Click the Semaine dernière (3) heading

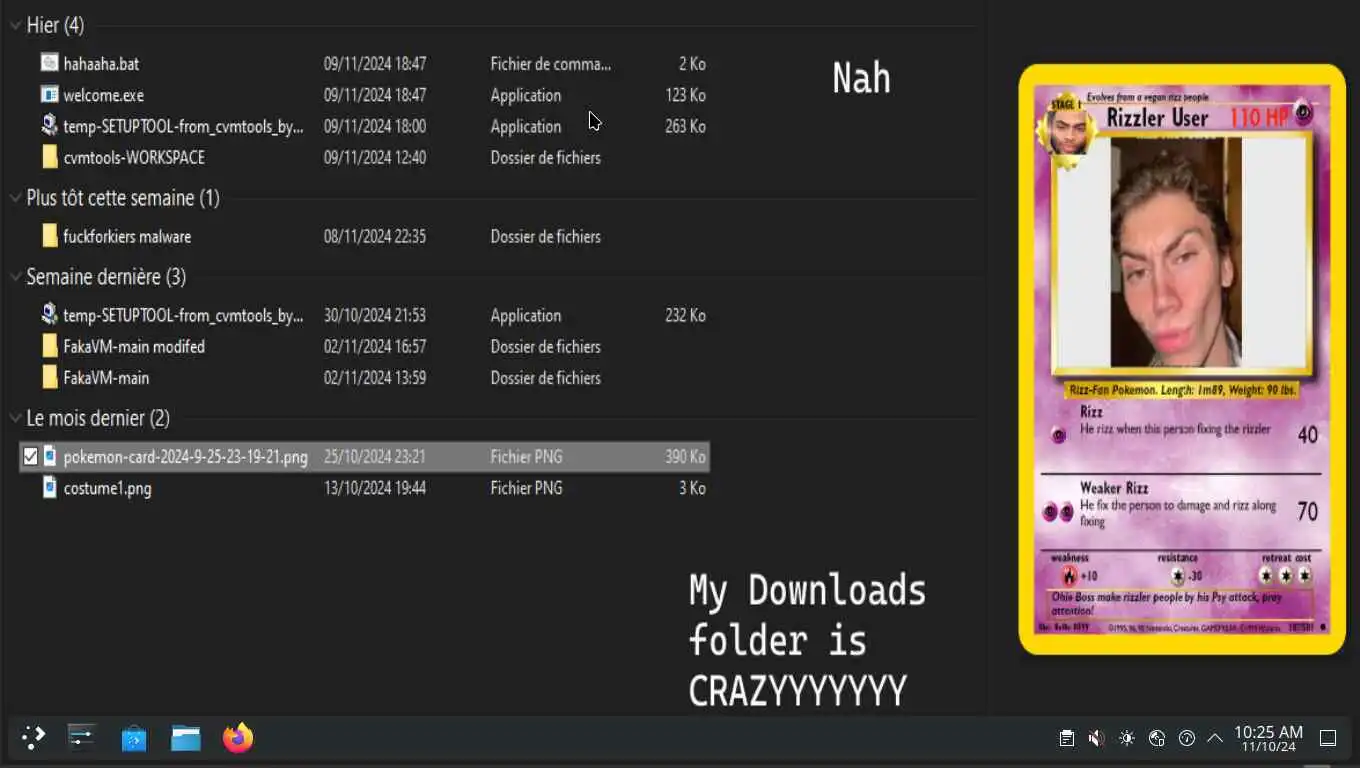pos(106,277)
